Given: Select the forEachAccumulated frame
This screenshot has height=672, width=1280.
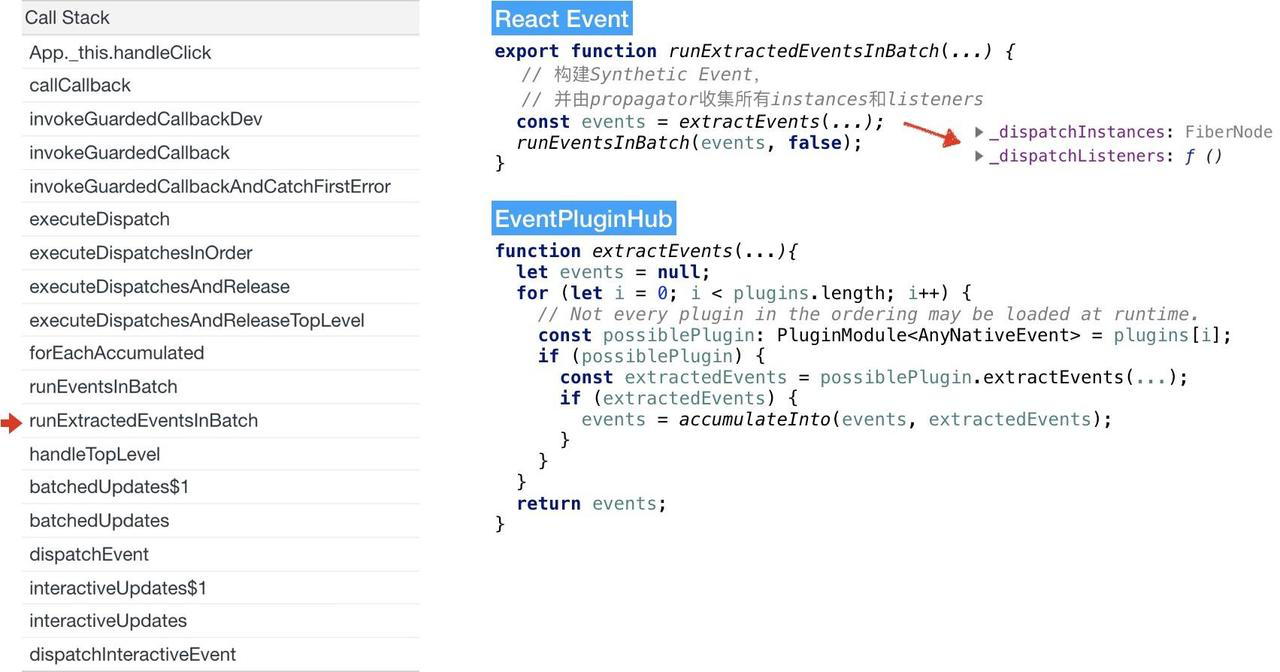Looking at the screenshot, I should [220, 353].
